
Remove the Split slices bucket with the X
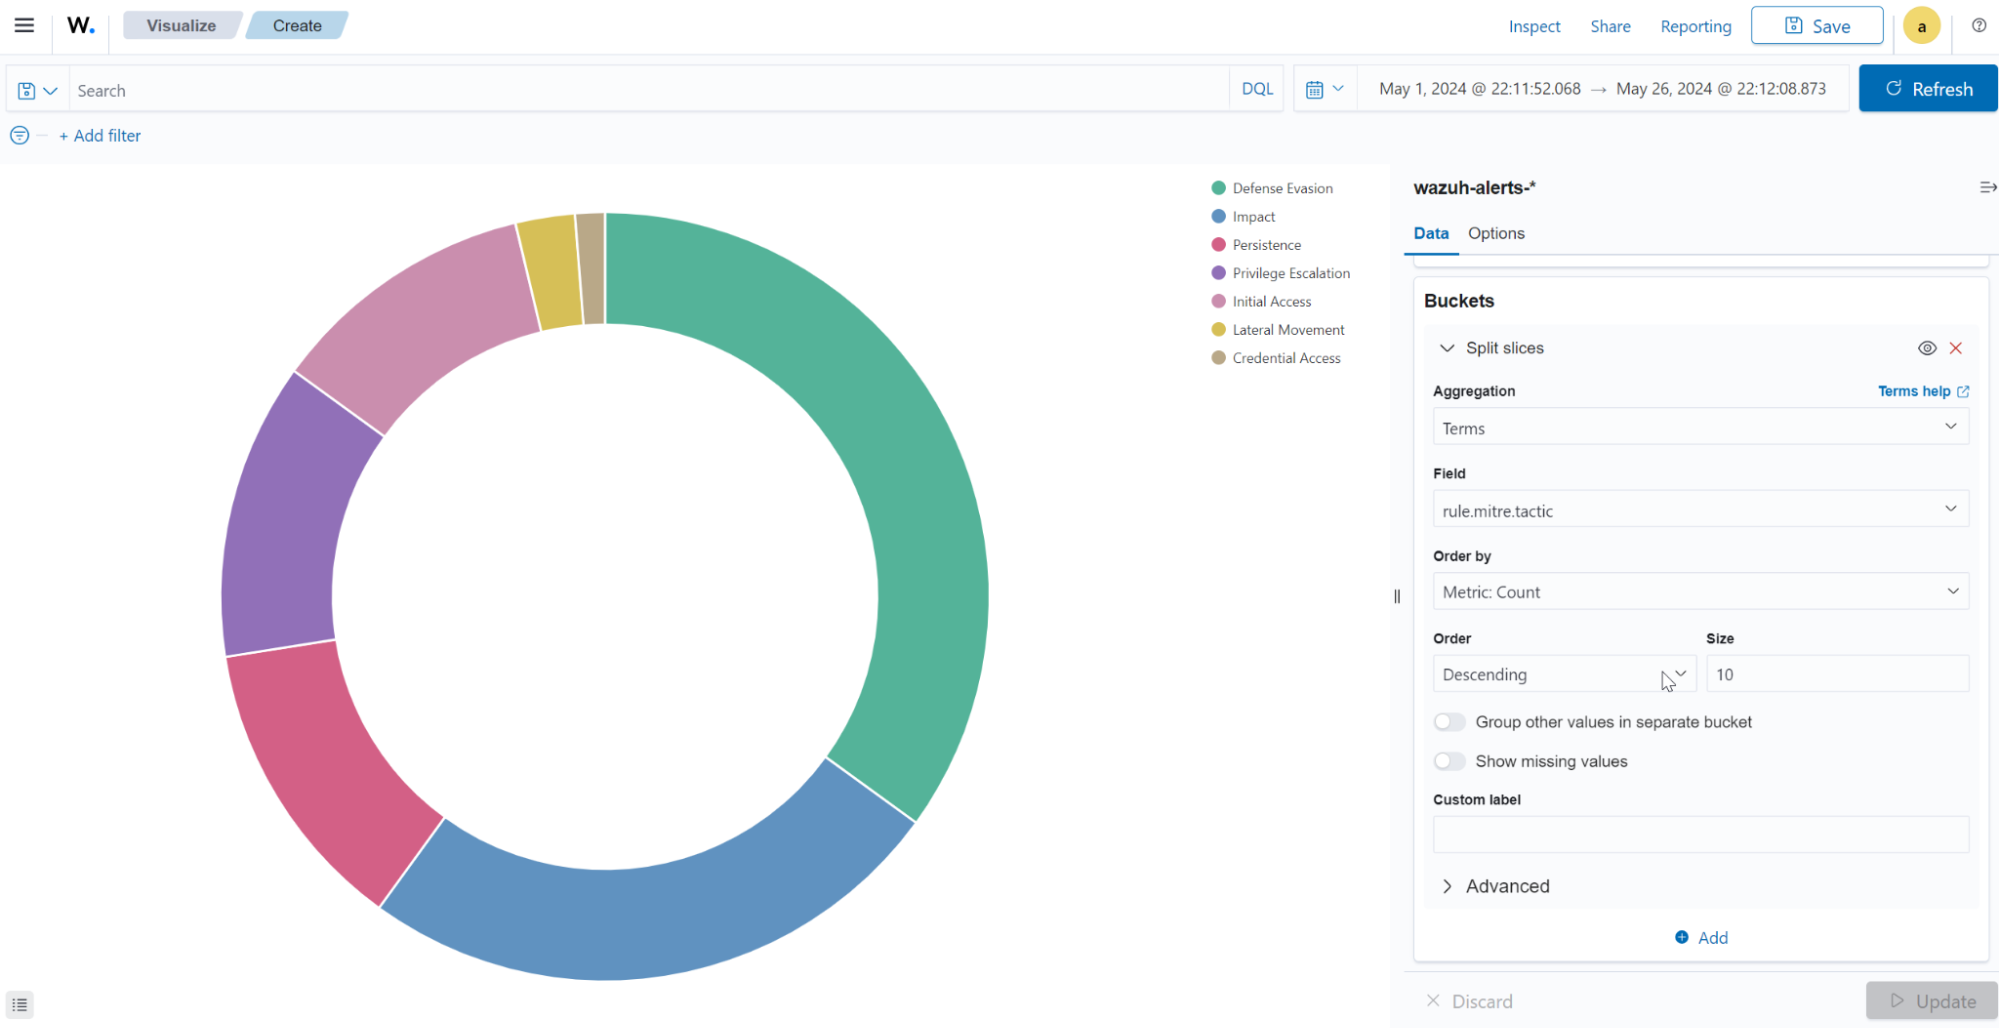coord(1956,348)
